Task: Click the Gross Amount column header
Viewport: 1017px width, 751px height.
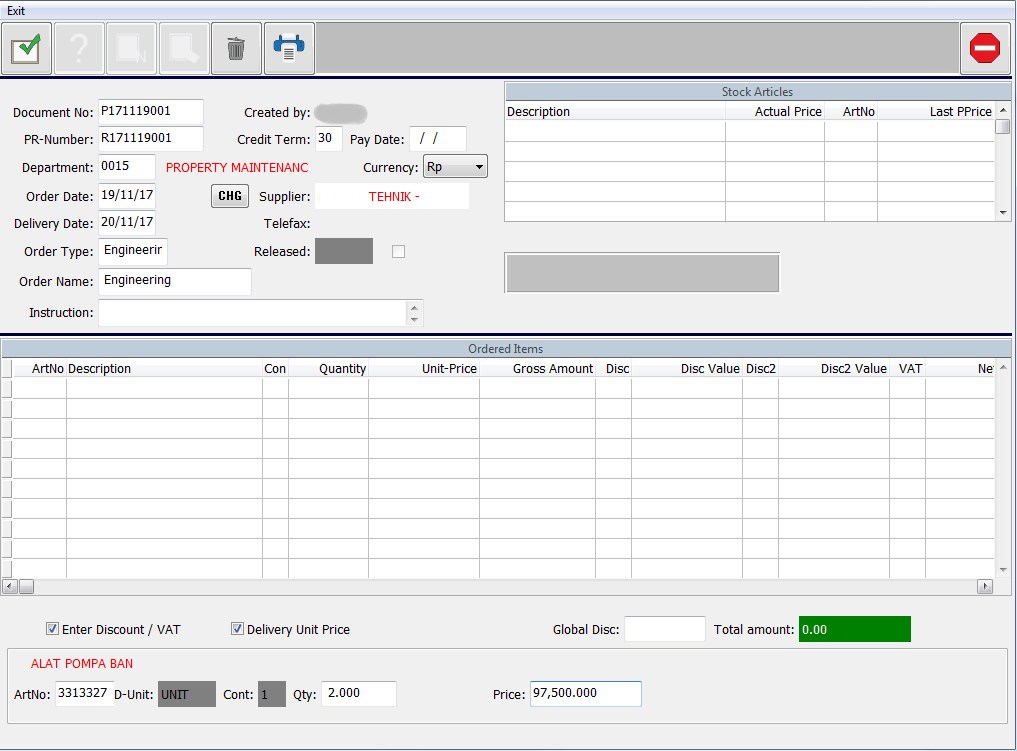Action: [537, 368]
